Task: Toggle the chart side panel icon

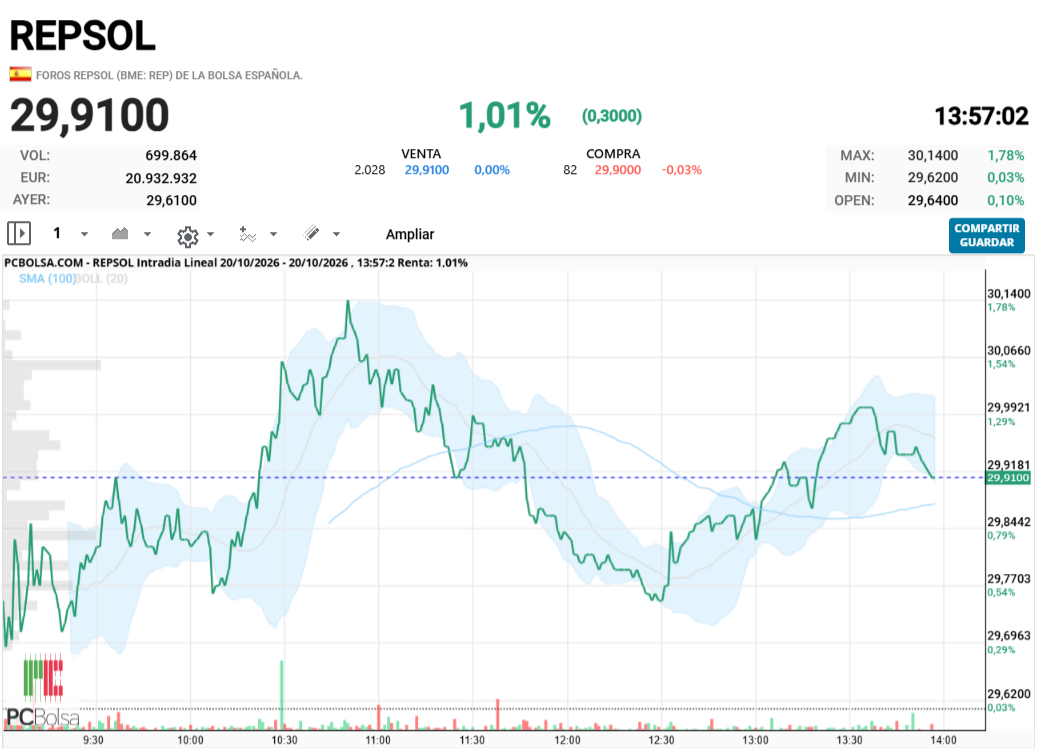Action: click(x=19, y=233)
